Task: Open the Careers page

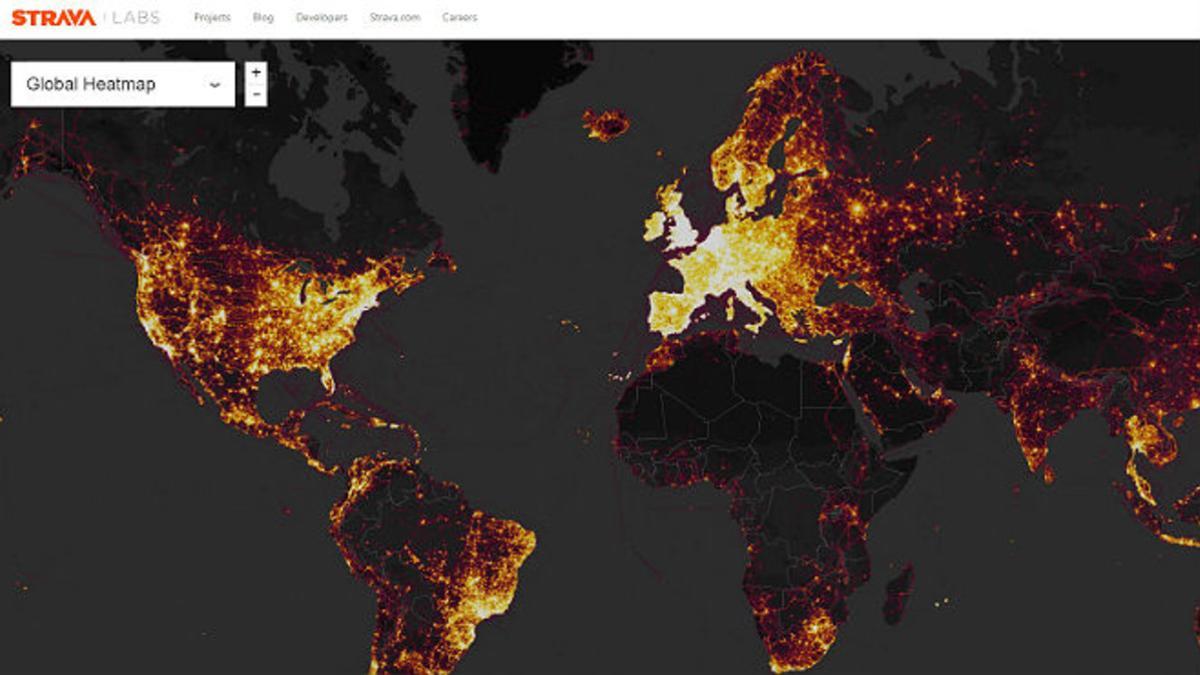Action: (x=460, y=18)
